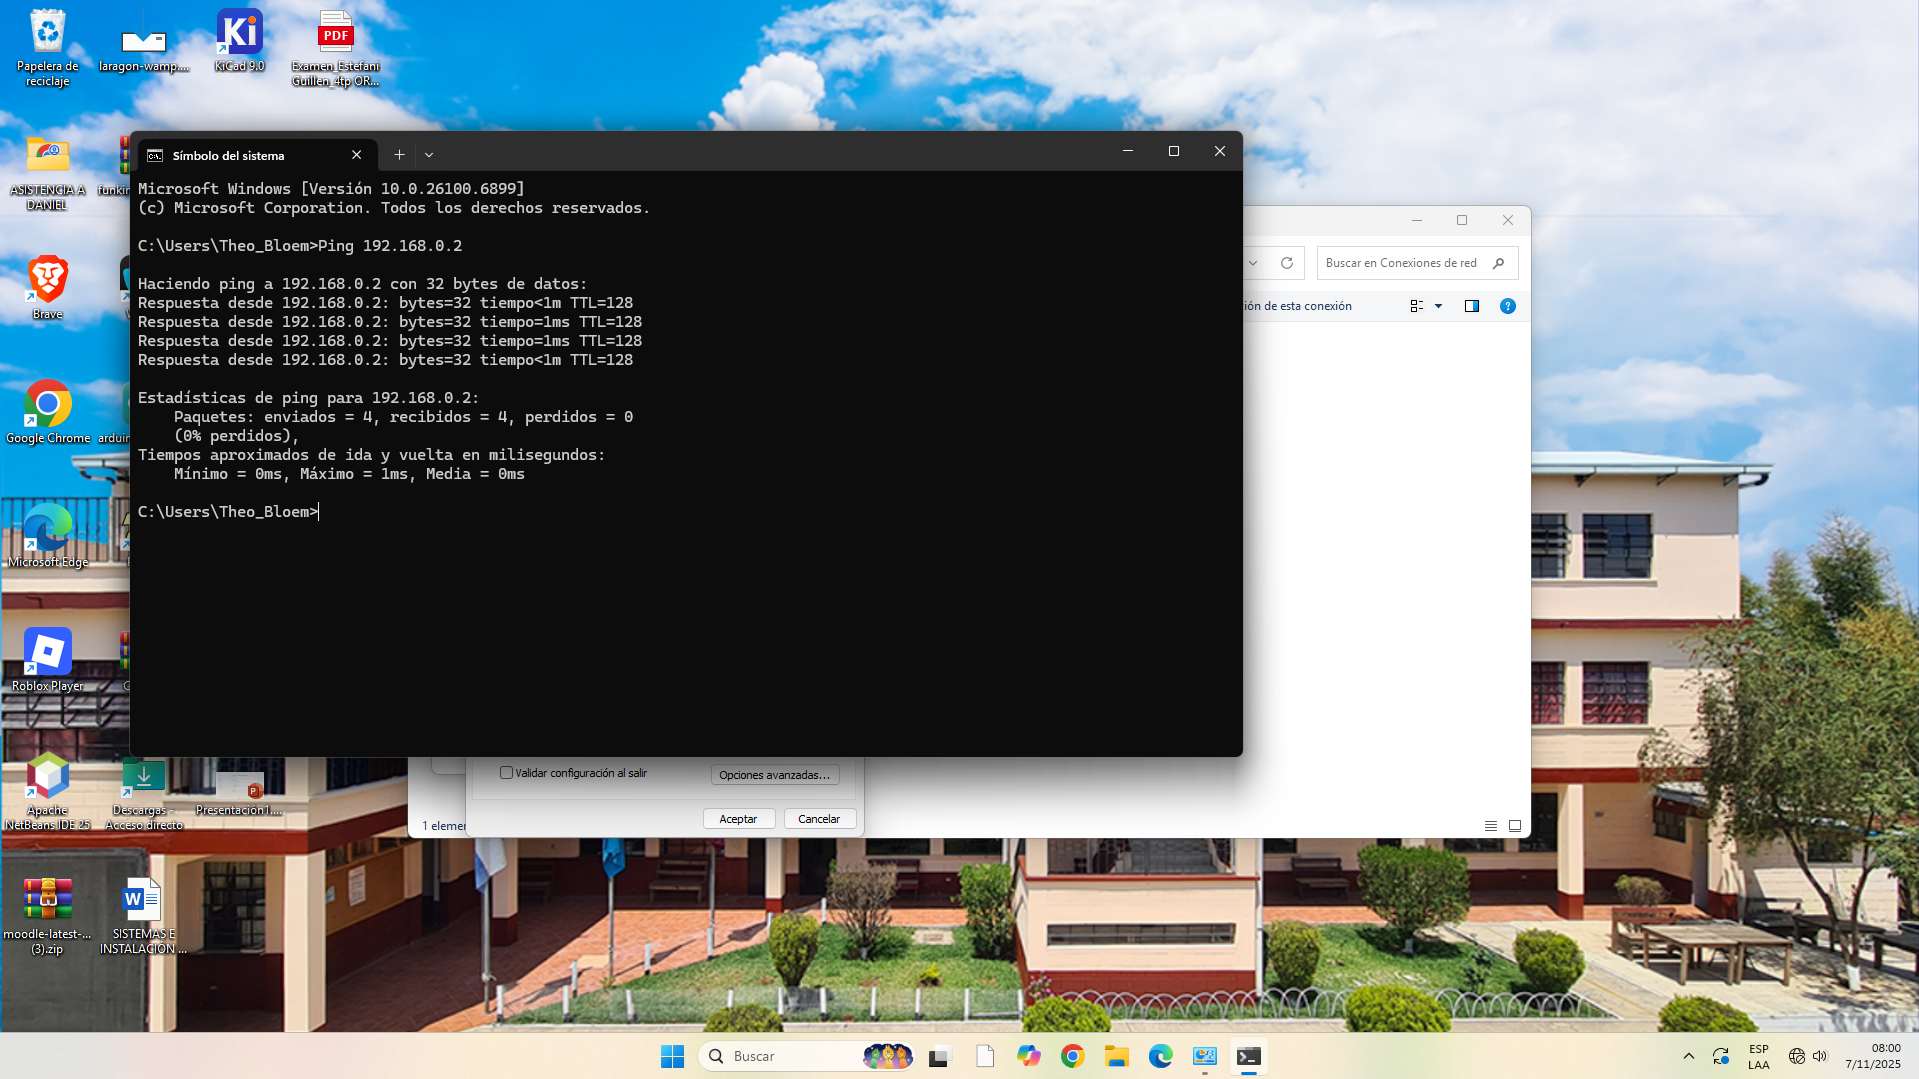Toggle the preview pane in Conexiones de red
Viewport: 1919px width, 1079px height.
click(1471, 306)
